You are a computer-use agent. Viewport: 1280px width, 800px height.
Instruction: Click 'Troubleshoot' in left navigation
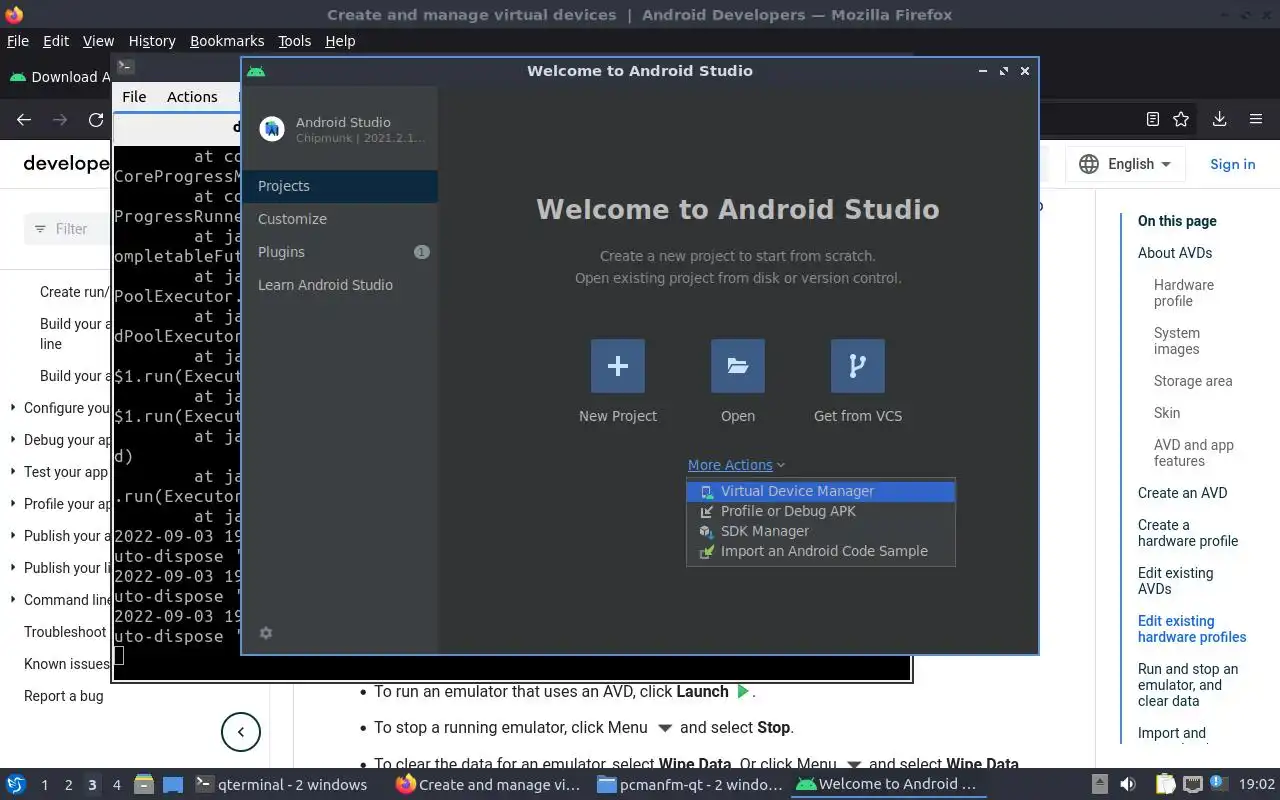(65, 632)
